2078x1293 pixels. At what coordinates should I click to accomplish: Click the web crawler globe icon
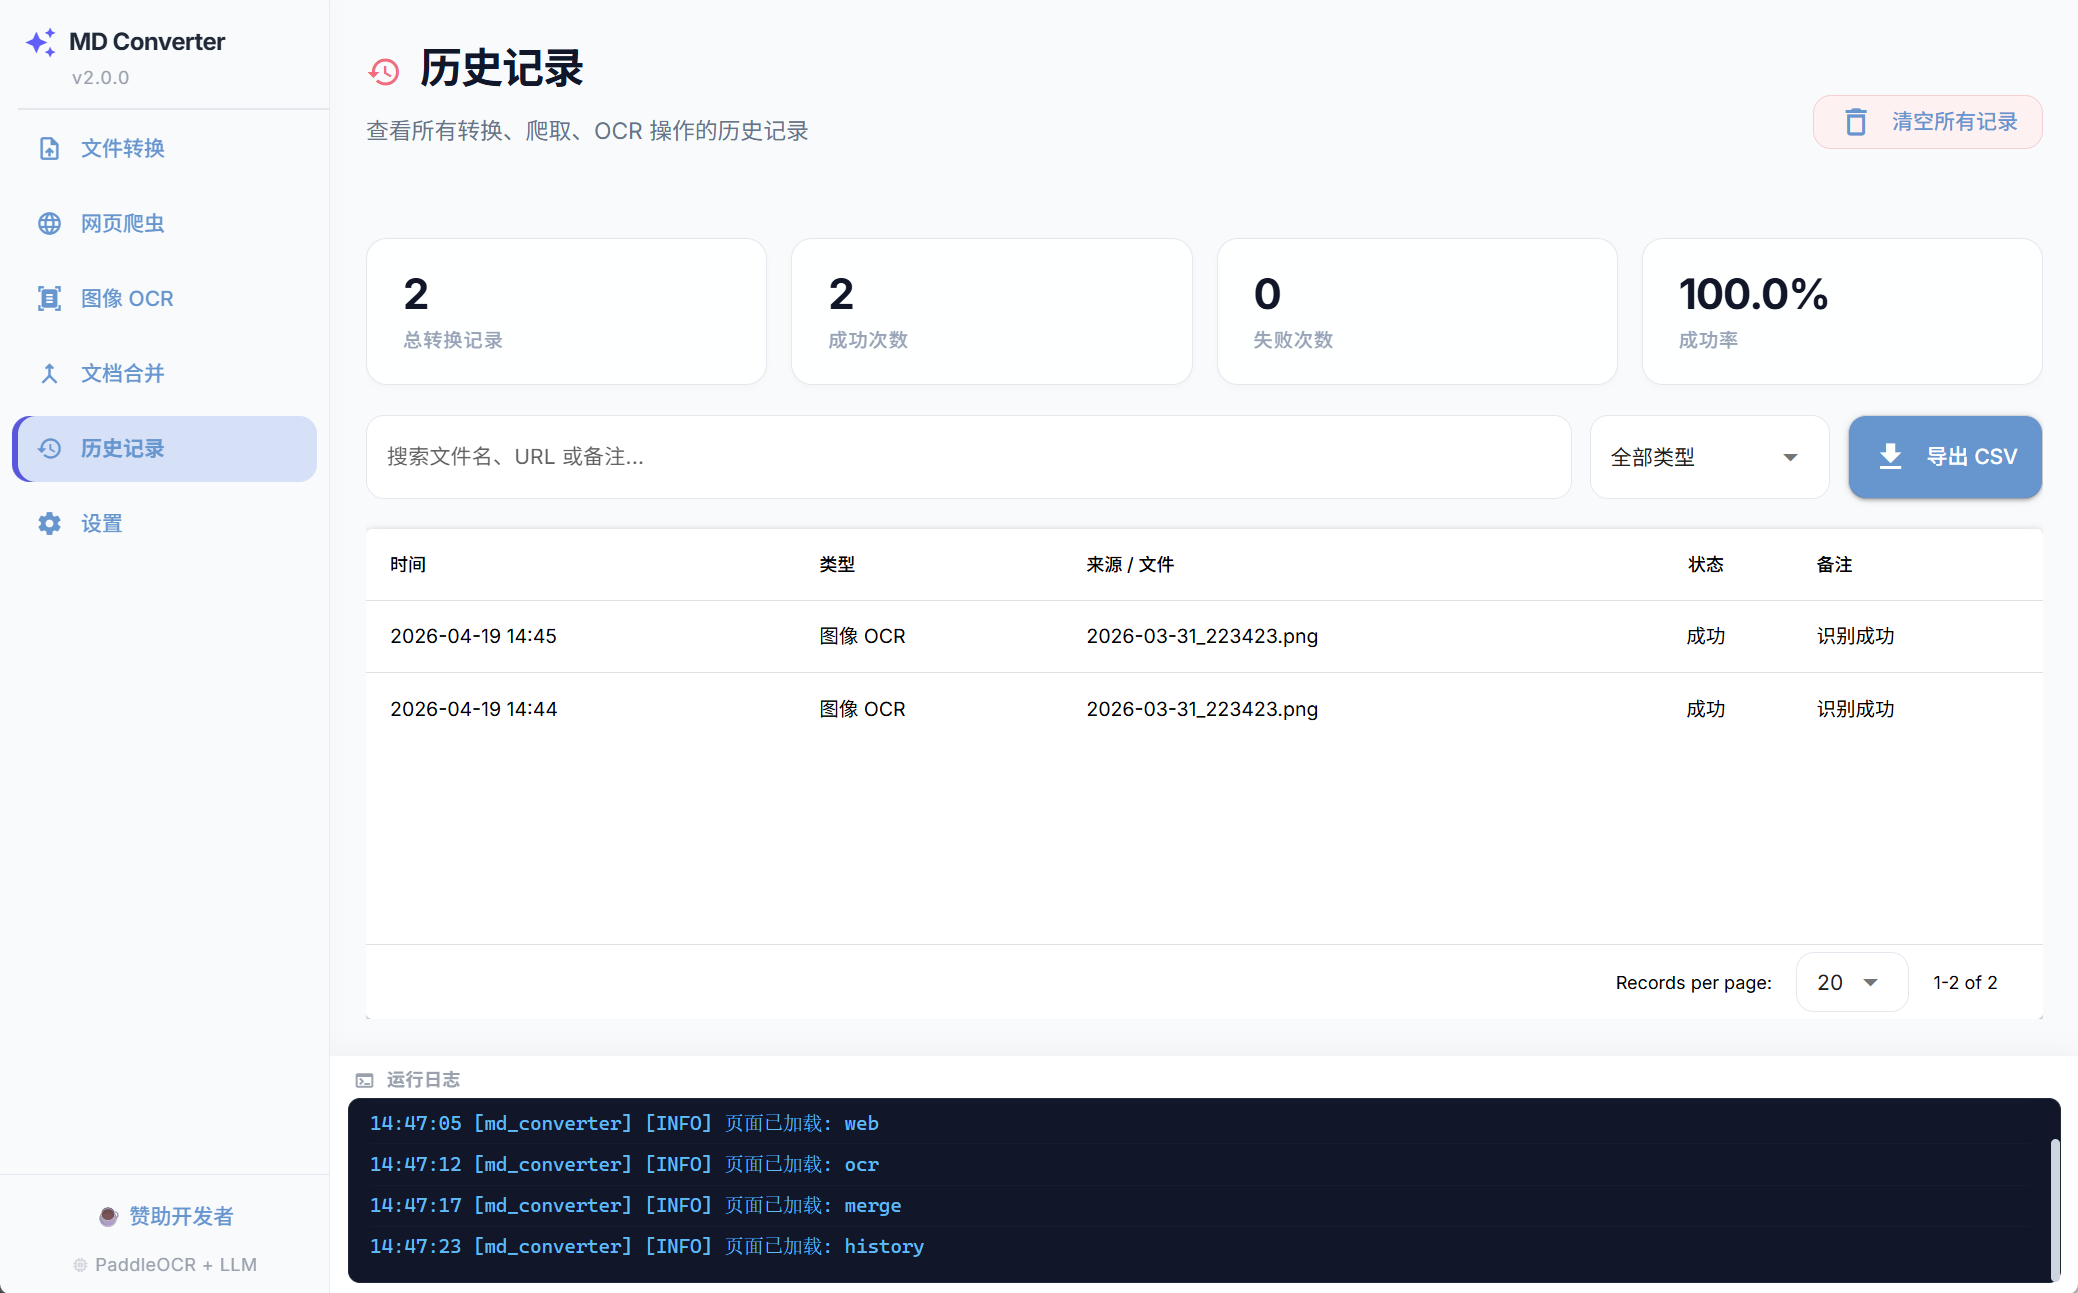point(49,224)
